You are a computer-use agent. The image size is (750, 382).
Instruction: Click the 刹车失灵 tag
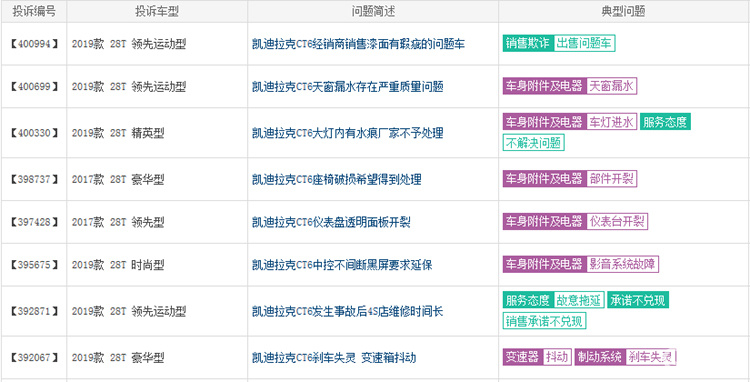651,357
